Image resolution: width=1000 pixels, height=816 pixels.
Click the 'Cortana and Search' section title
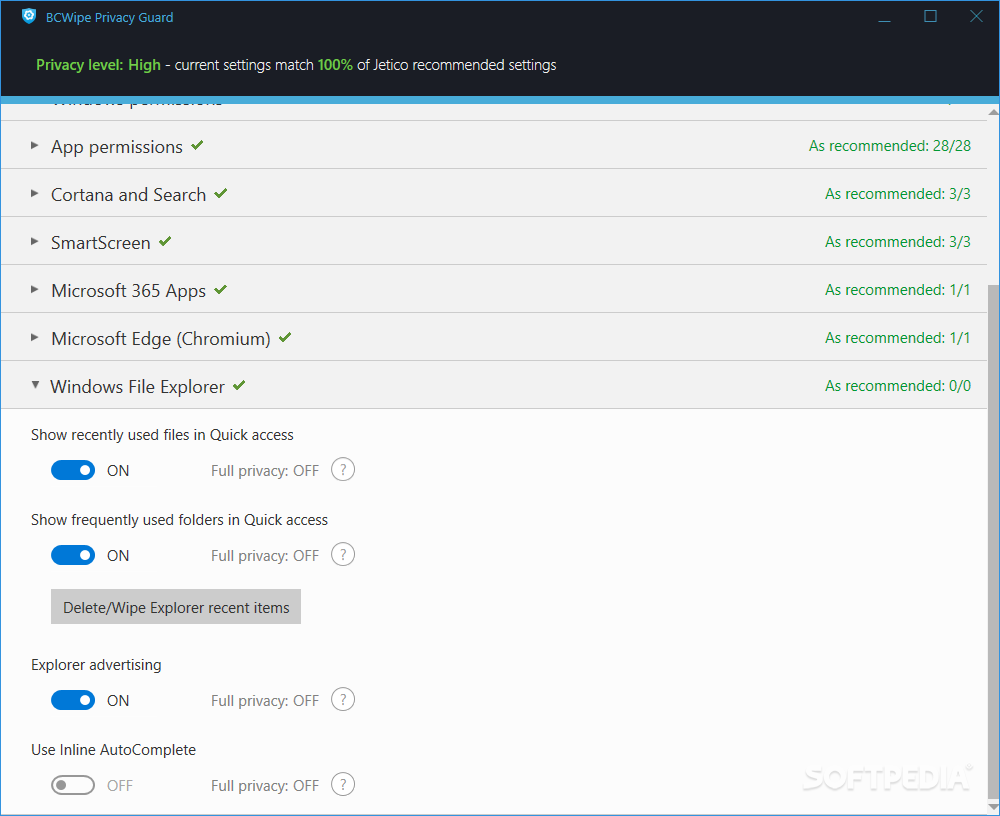(128, 194)
